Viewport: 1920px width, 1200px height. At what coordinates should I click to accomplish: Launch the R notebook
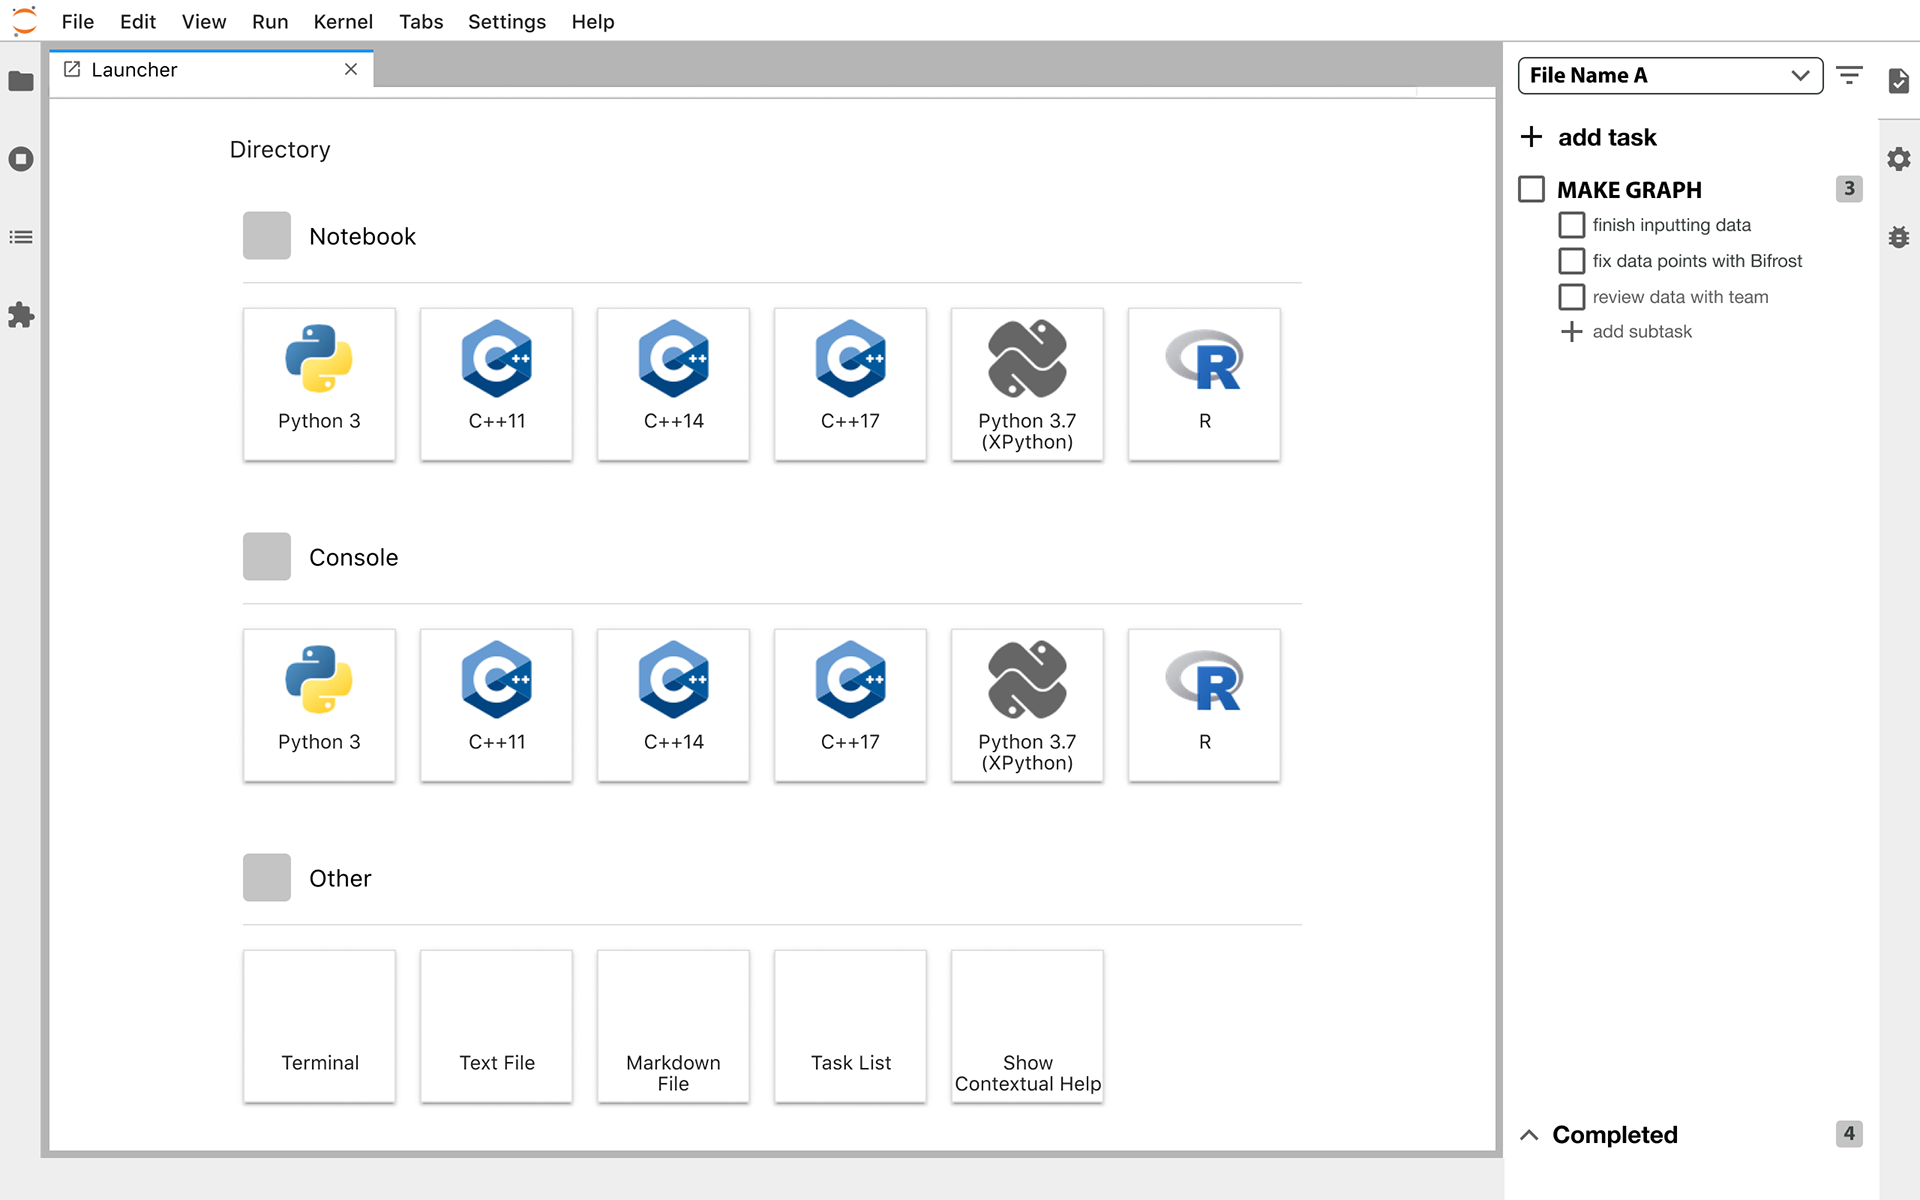tap(1204, 384)
